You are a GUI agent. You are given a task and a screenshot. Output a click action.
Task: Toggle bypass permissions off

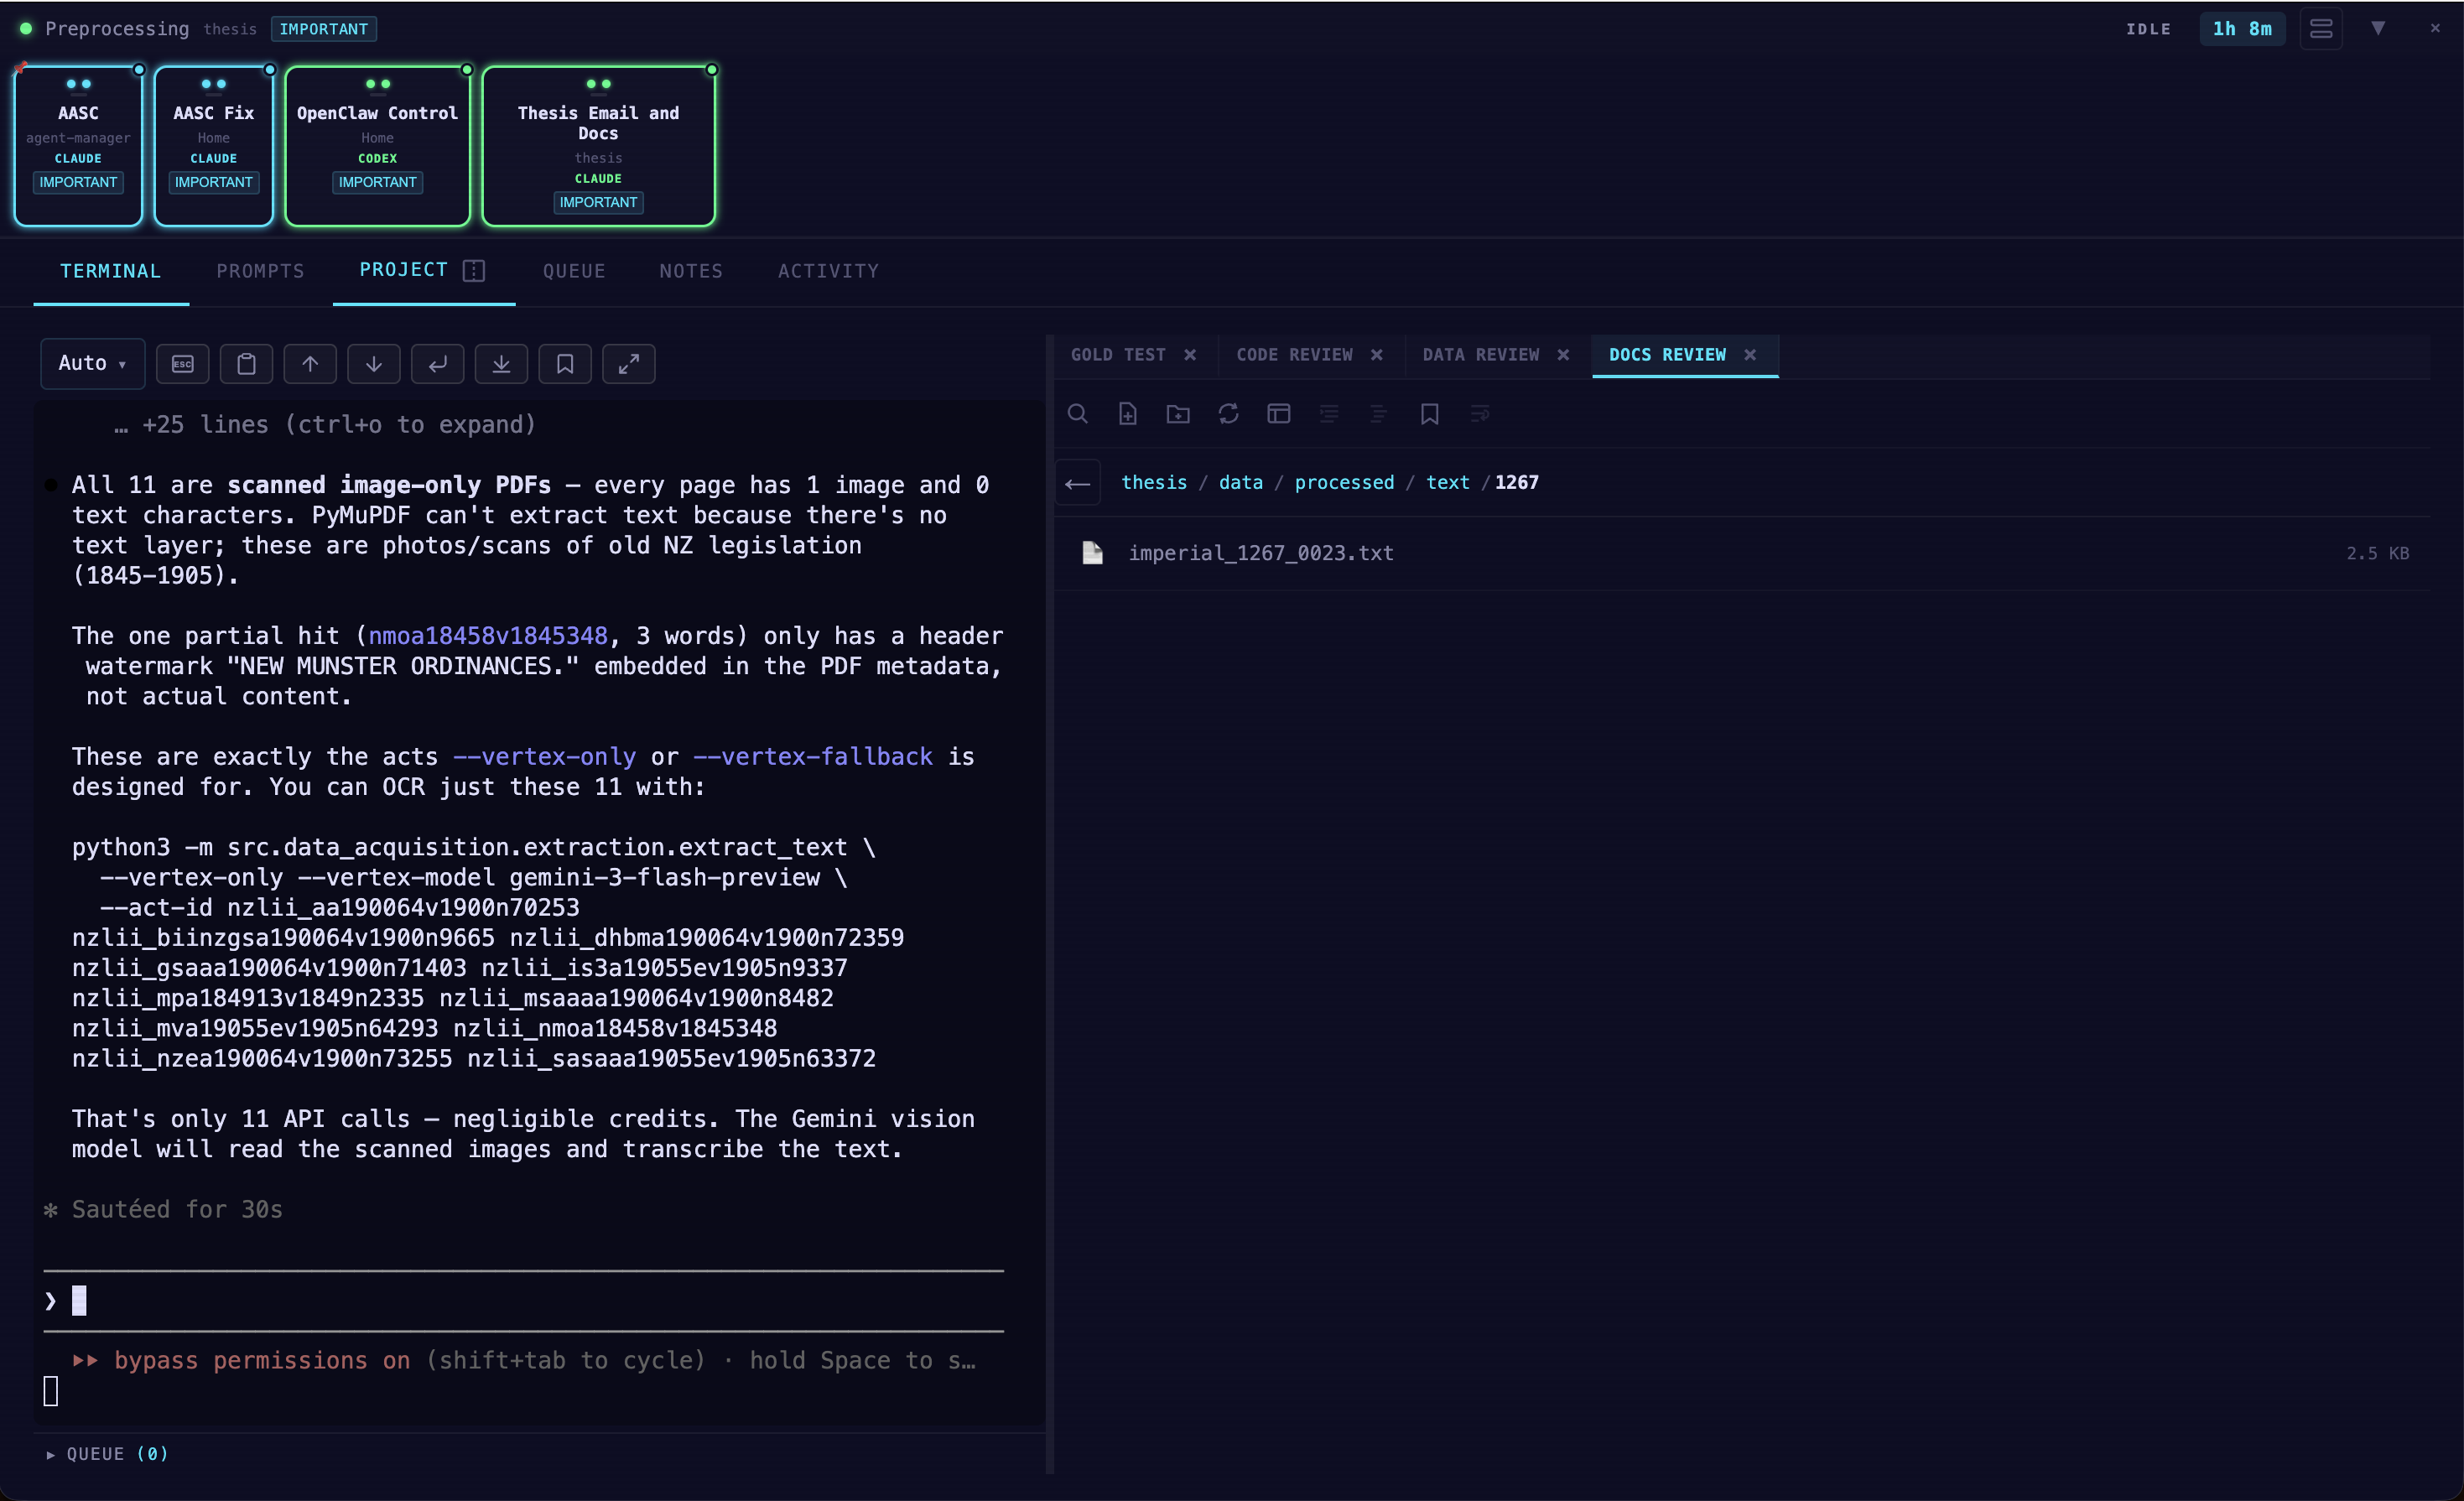click(x=240, y=1360)
